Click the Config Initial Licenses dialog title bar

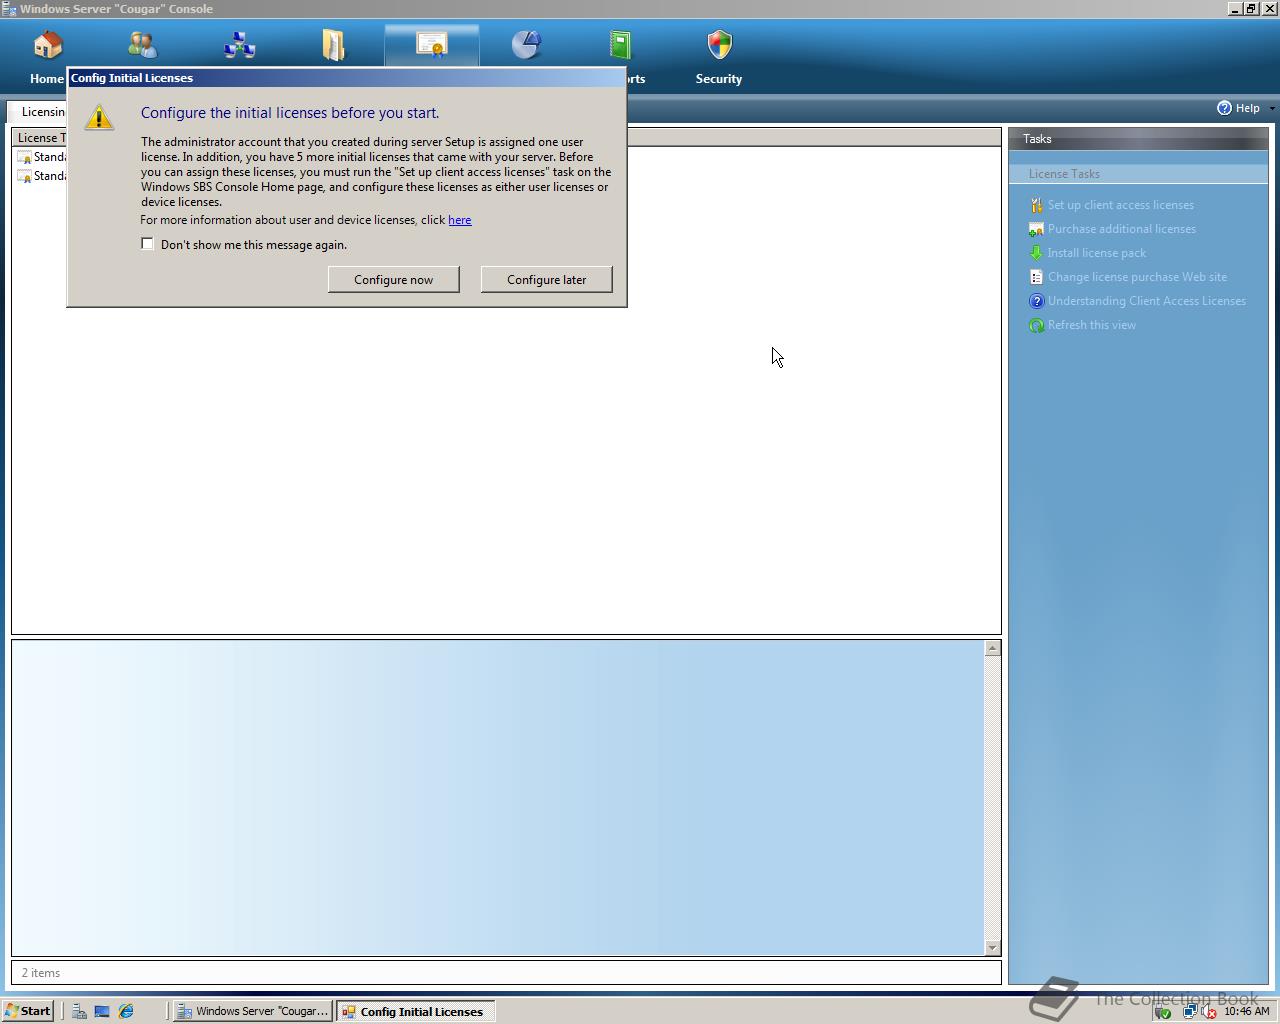[347, 78]
